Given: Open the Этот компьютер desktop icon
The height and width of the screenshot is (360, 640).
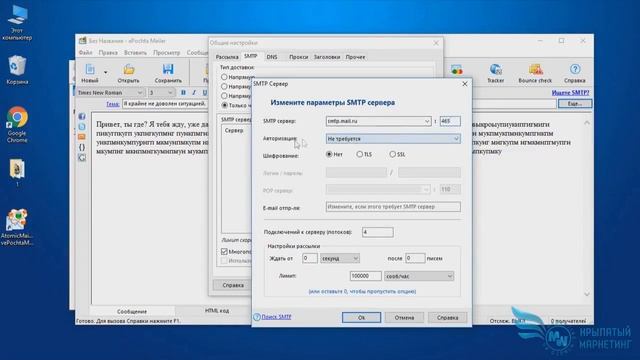Looking at the screenshot, I should (17, 22).
